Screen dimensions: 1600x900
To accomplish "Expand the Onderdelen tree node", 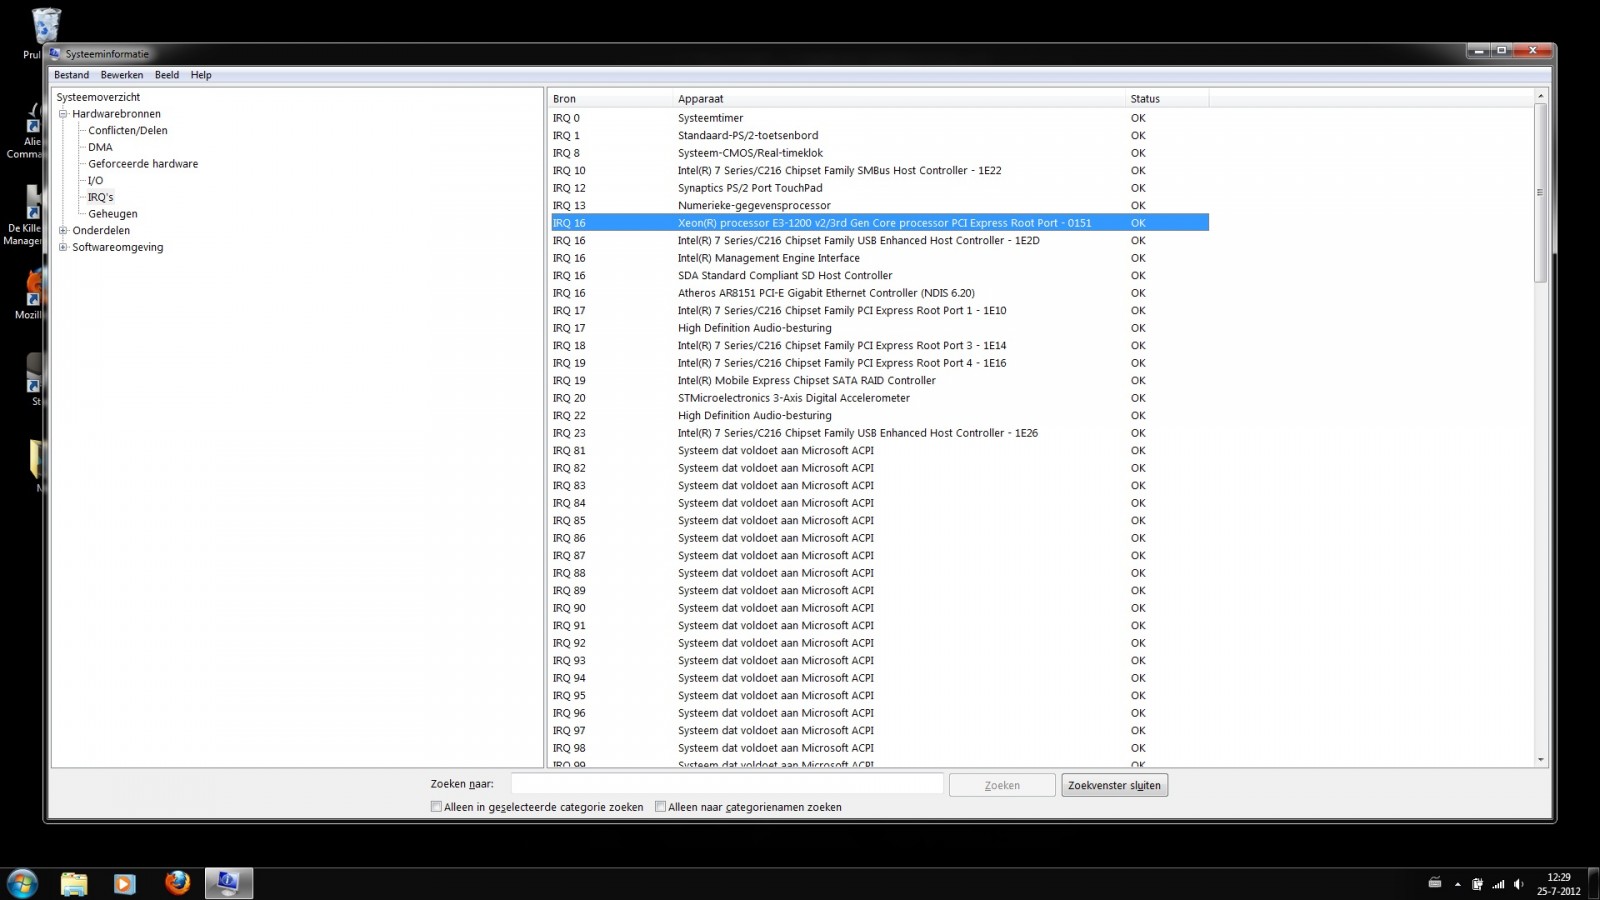I will [x=63, y=231].
